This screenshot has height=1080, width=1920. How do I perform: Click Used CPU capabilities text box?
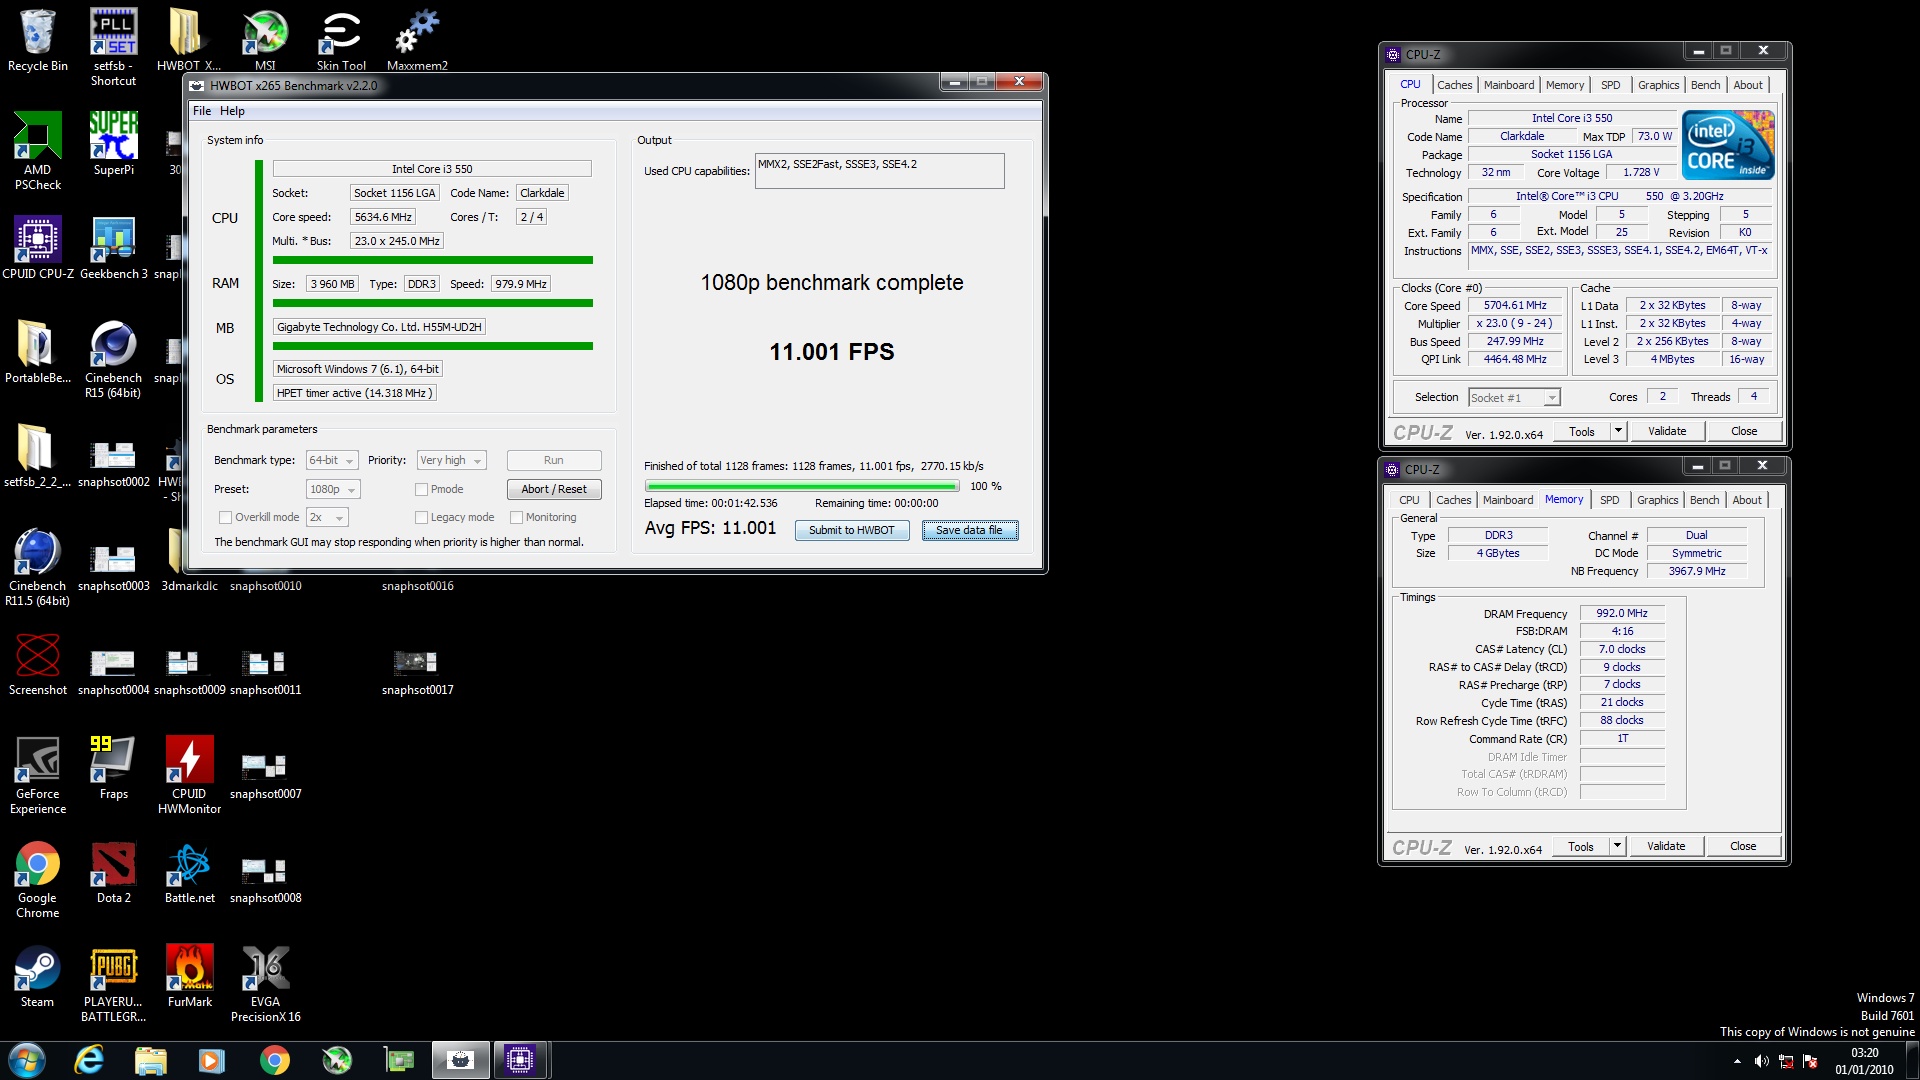tap(879, 170)
